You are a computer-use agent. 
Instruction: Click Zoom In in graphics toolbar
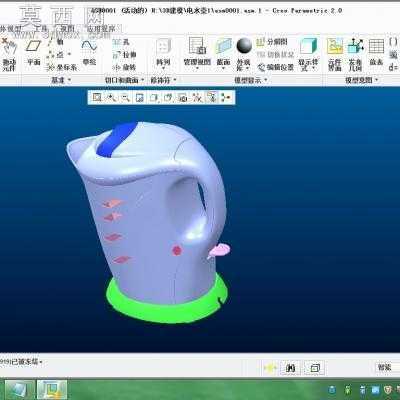pyautogui.click(x=111, y=97)
